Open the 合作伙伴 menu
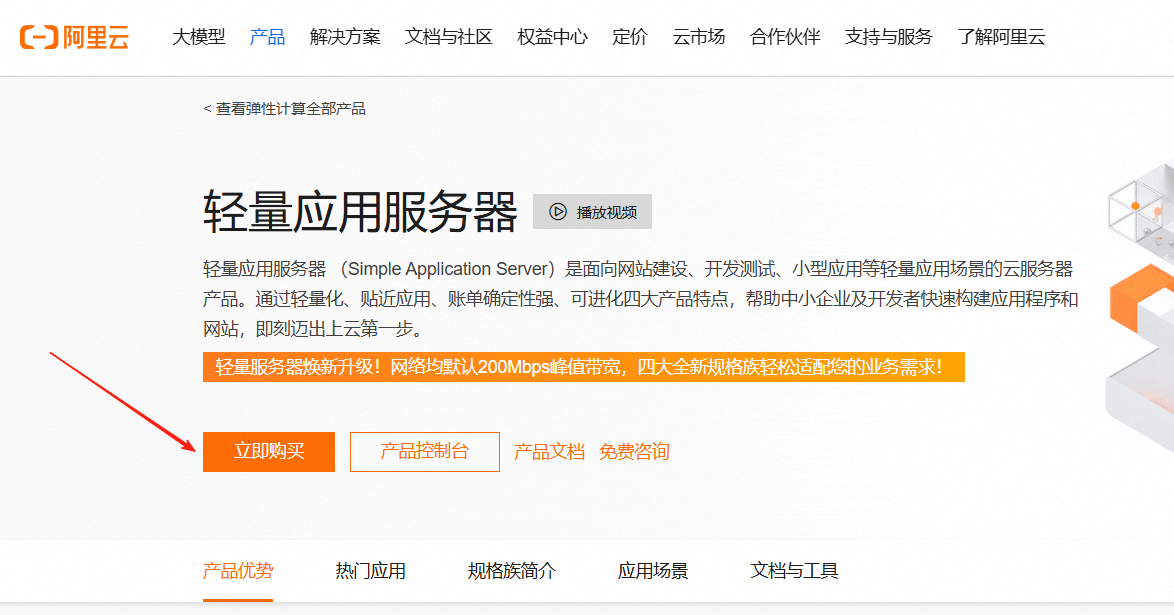The width and height of the screenshot is (1174, 615). [x=785, y=37]
